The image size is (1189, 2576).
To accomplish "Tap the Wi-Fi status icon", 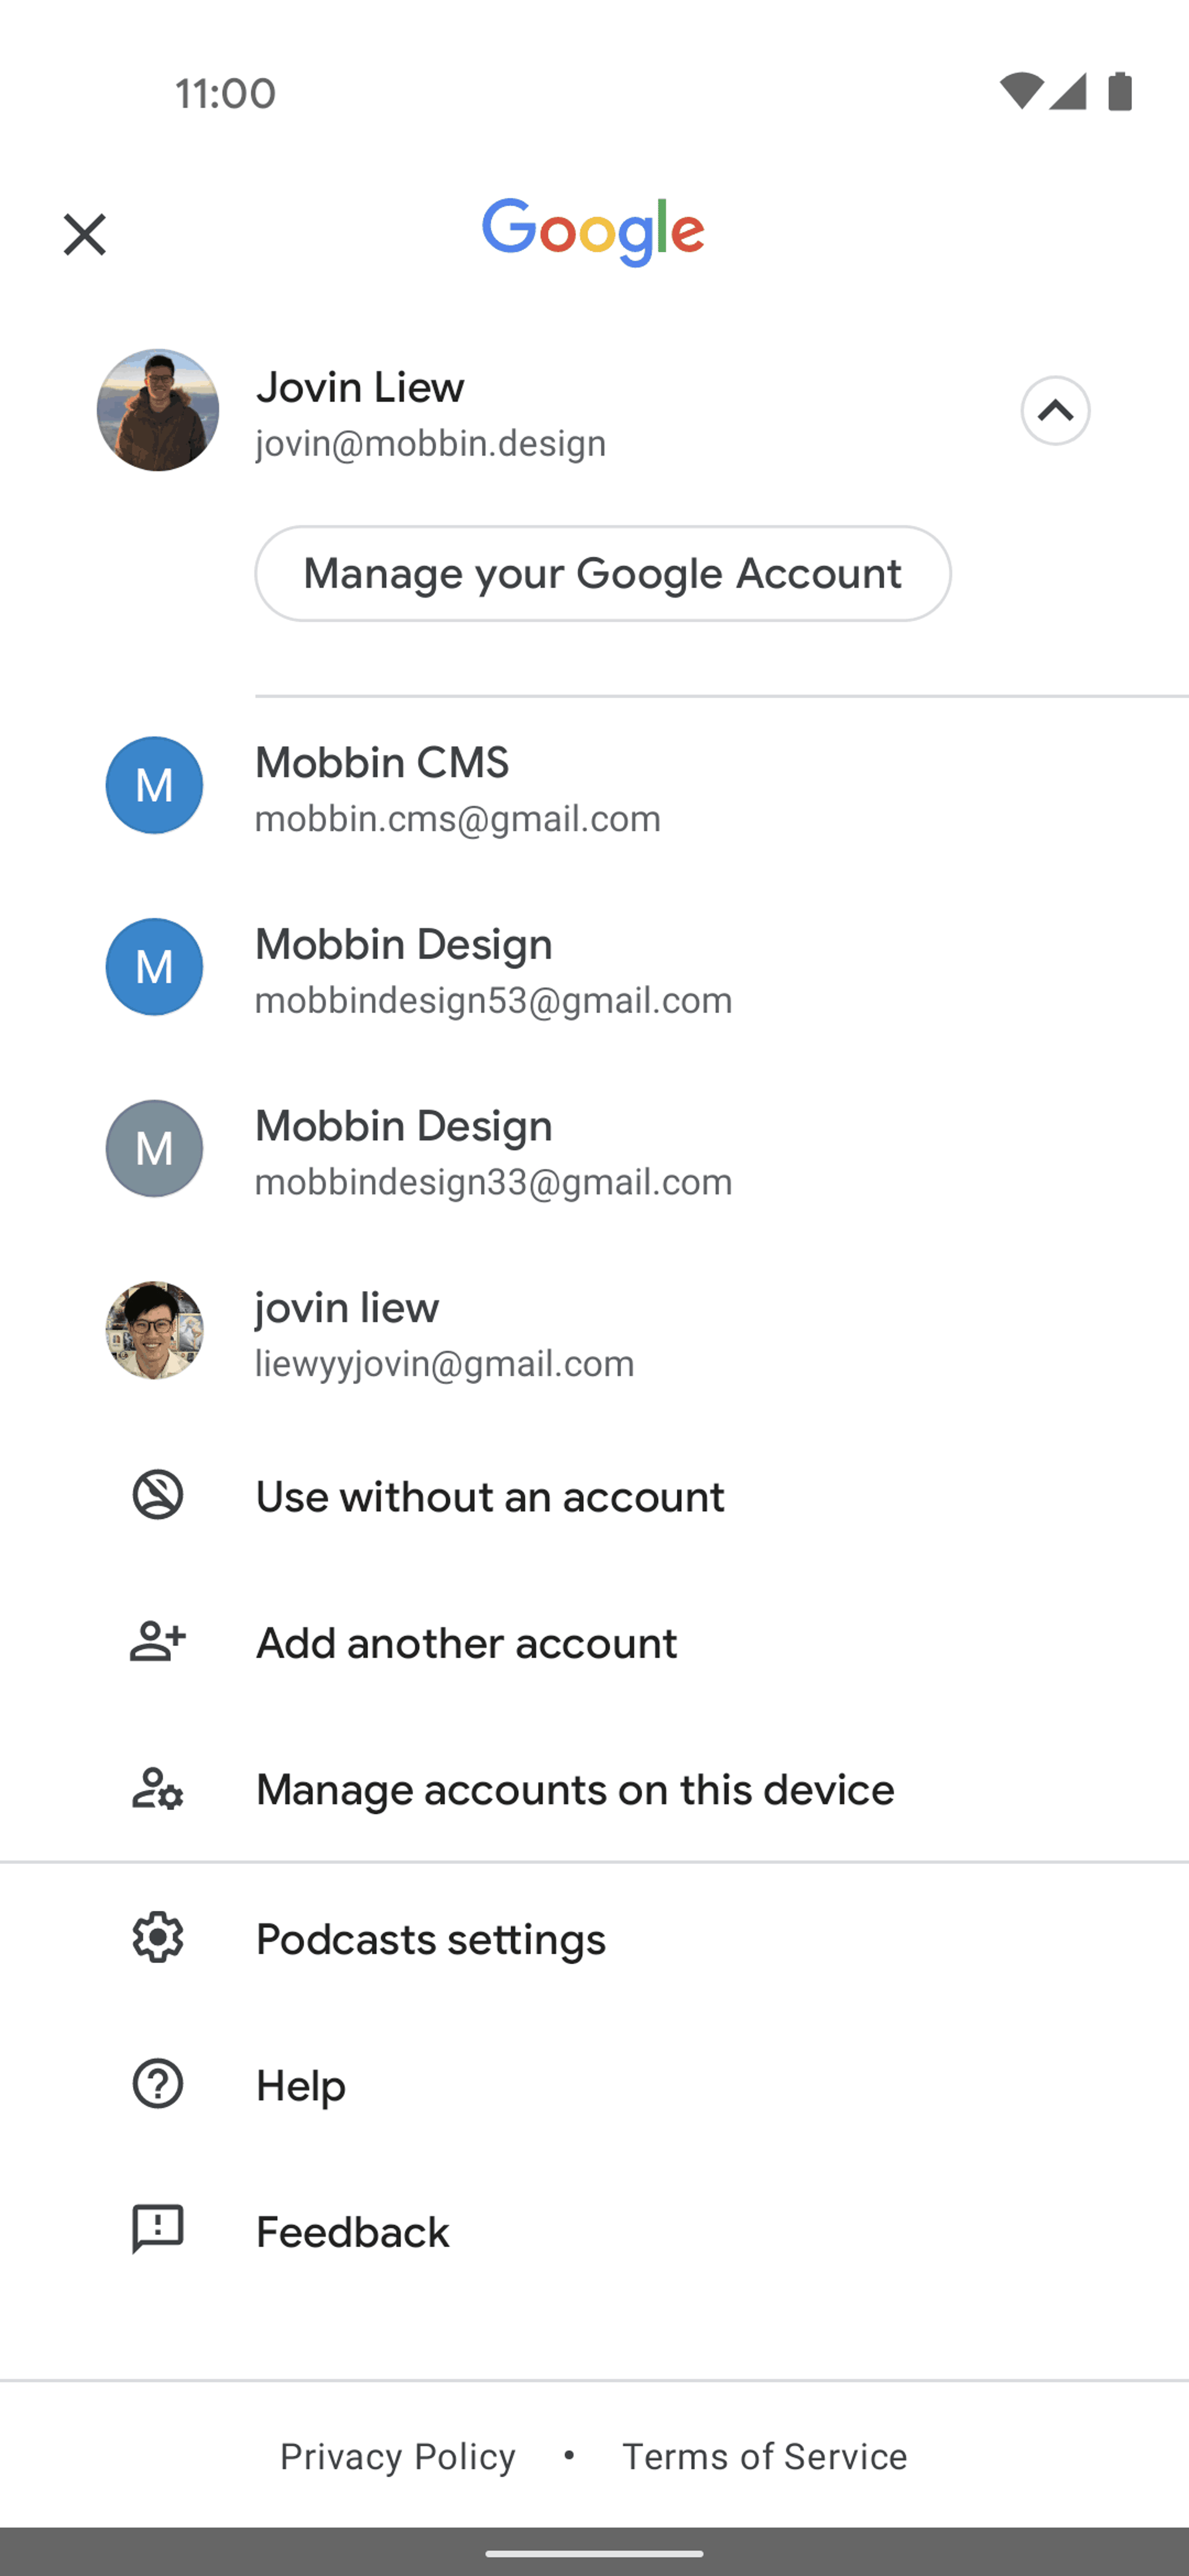I will point(1021,91).
